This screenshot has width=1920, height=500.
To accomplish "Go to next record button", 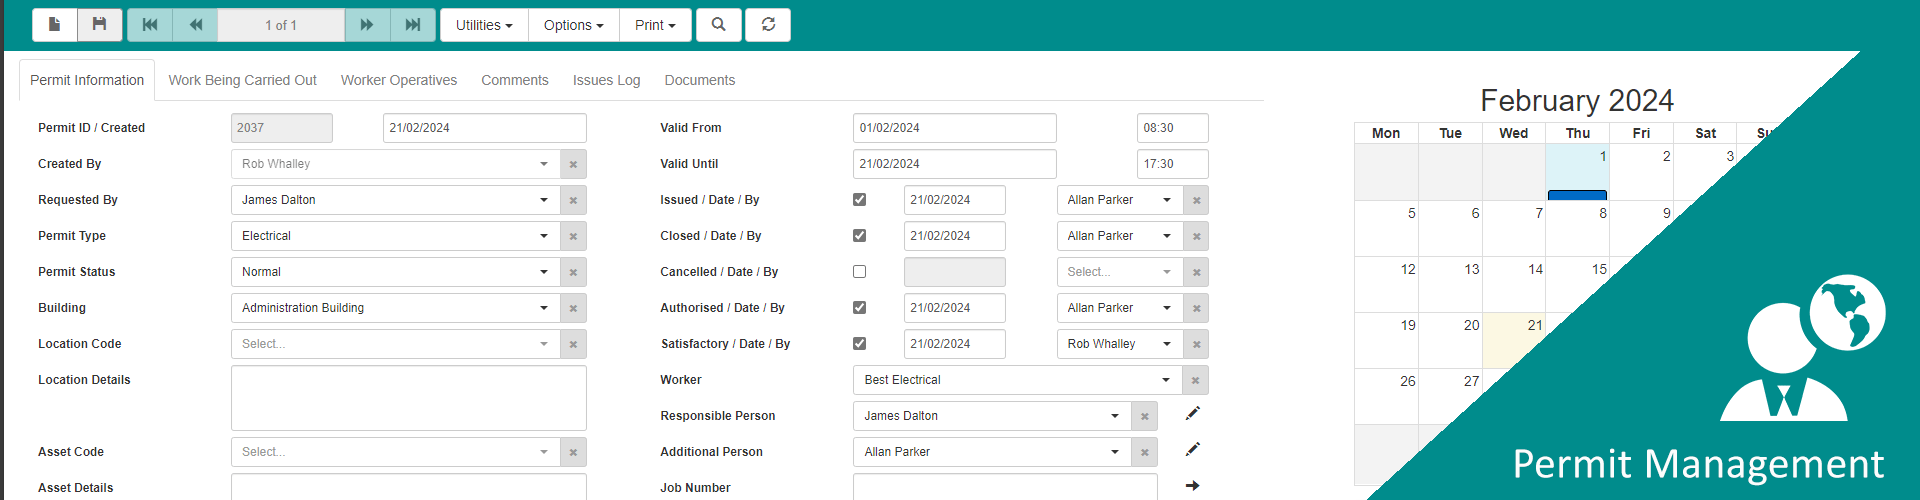I will (x=367, y=25).
